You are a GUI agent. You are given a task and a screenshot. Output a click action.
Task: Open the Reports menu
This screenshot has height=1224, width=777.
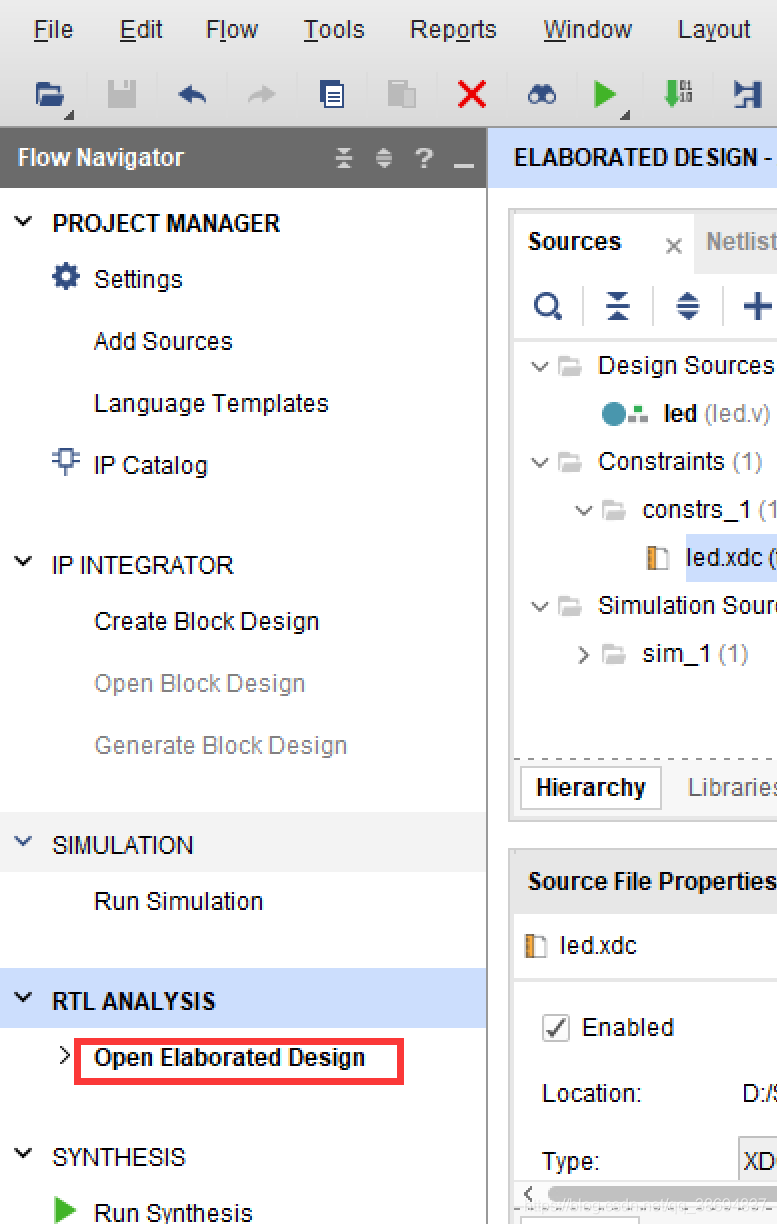[x=453, y=30]
